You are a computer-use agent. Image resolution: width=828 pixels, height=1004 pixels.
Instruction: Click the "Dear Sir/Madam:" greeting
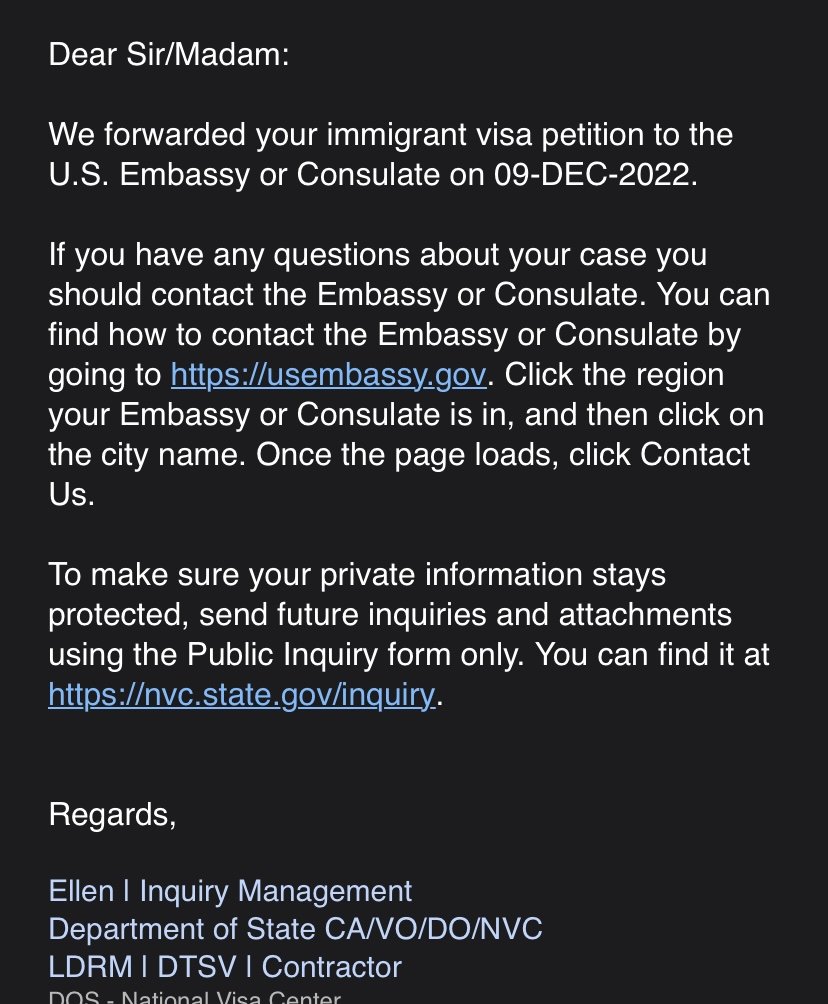click(168, 55)
